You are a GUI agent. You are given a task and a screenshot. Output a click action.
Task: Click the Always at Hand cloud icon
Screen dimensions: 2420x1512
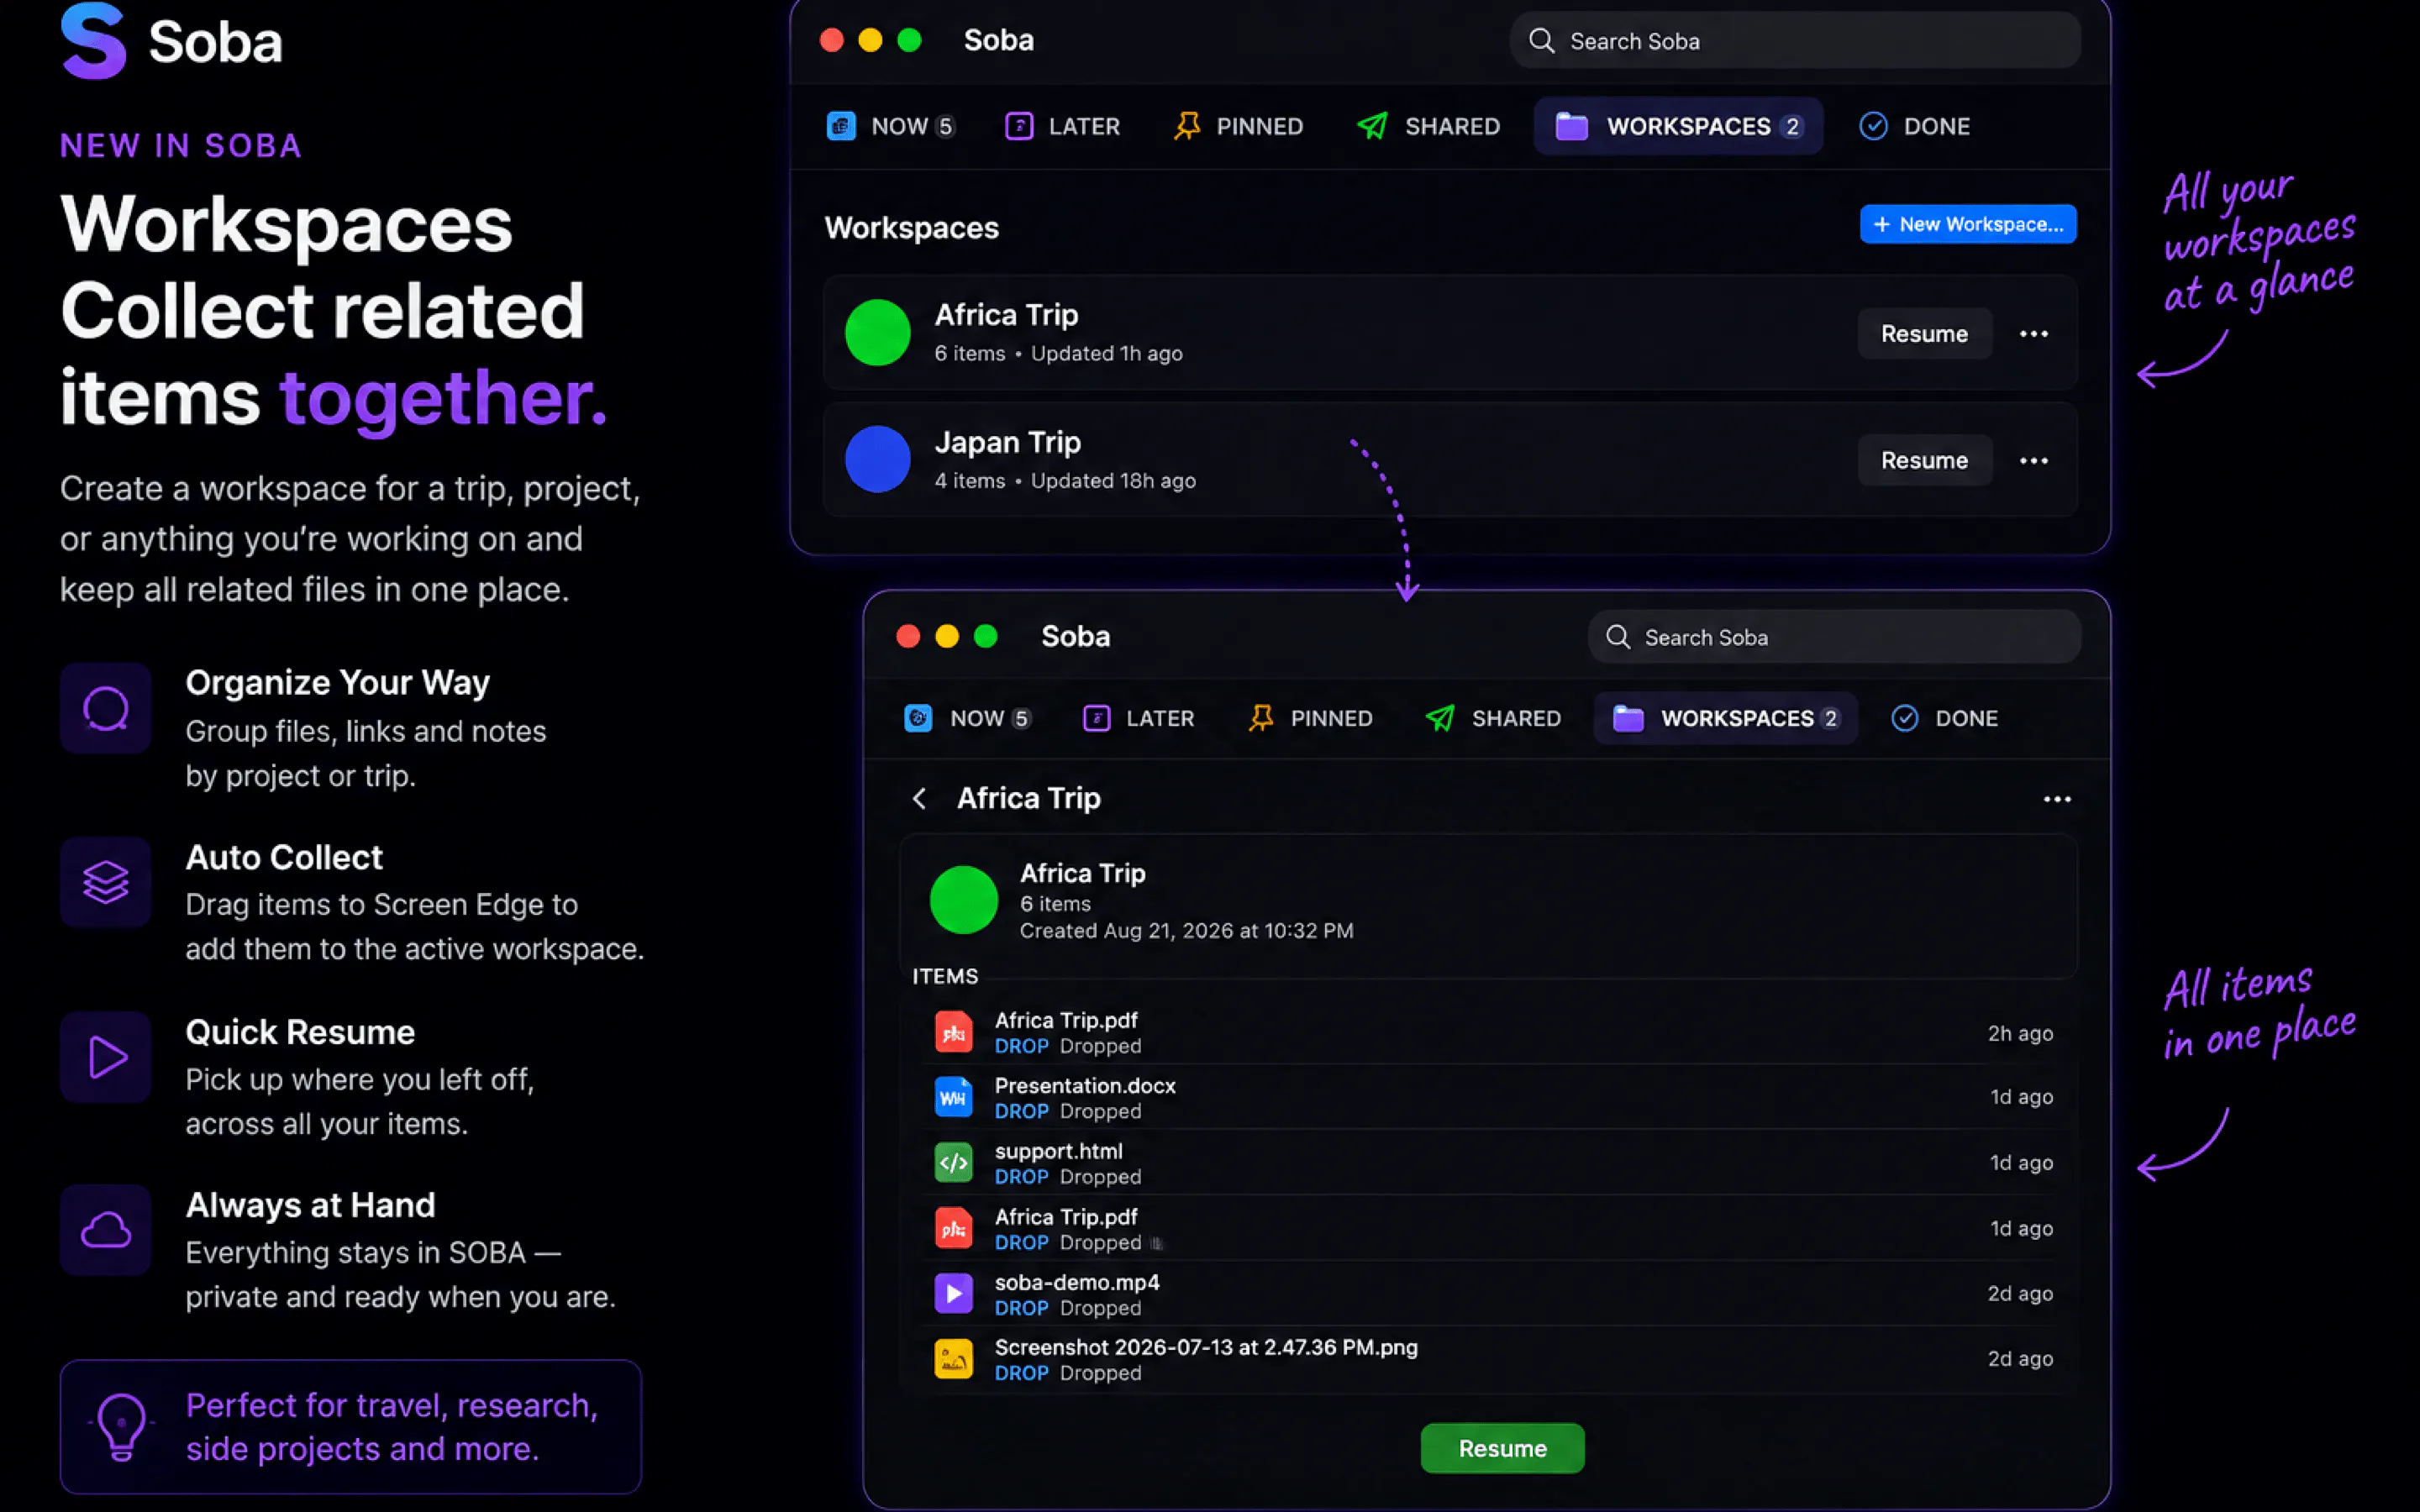click(x=105, y=1230)
